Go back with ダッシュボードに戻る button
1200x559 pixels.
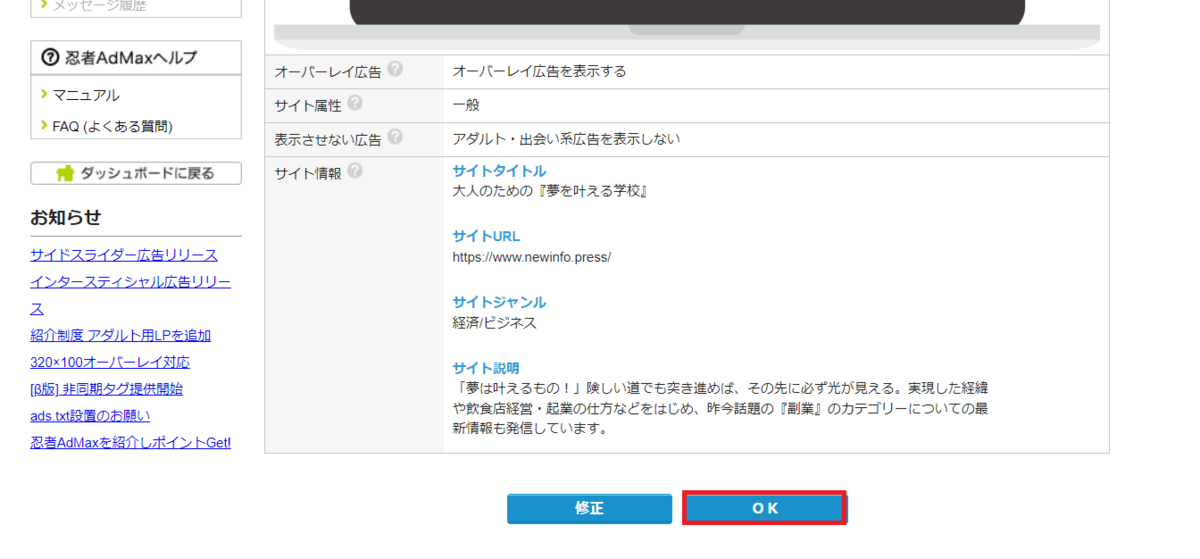coord(136,173)
